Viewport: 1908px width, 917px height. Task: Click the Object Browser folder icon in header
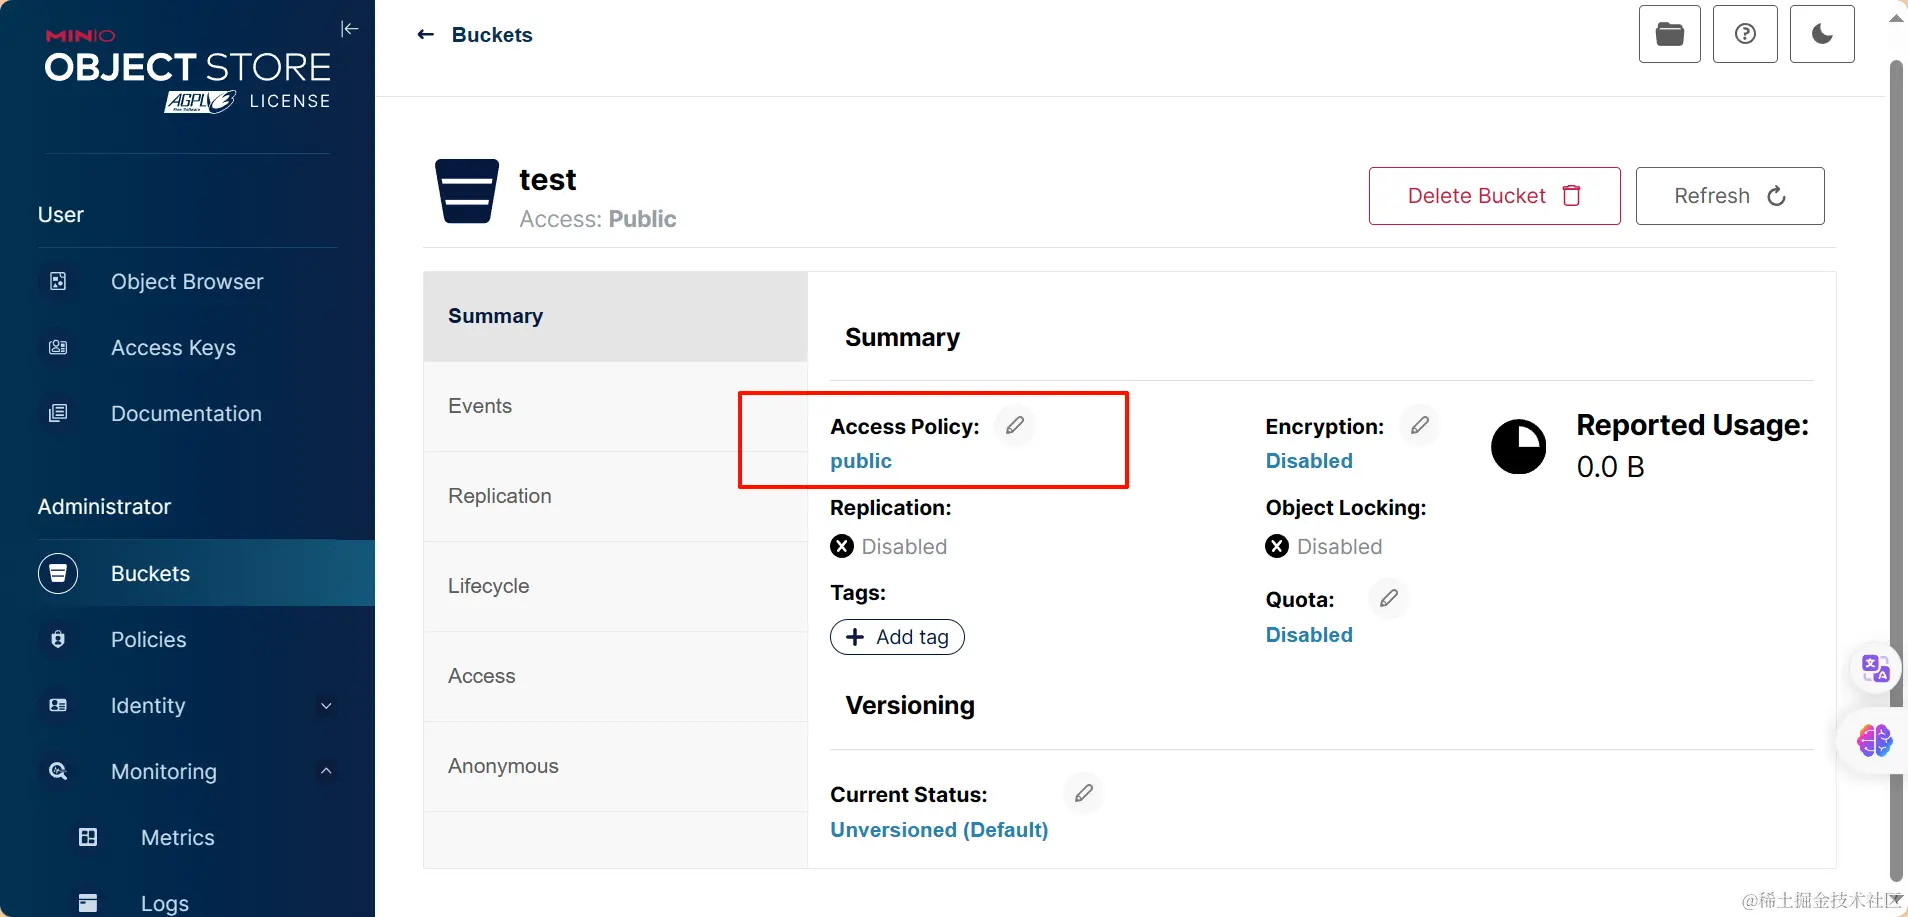[x=1669, y=34]
